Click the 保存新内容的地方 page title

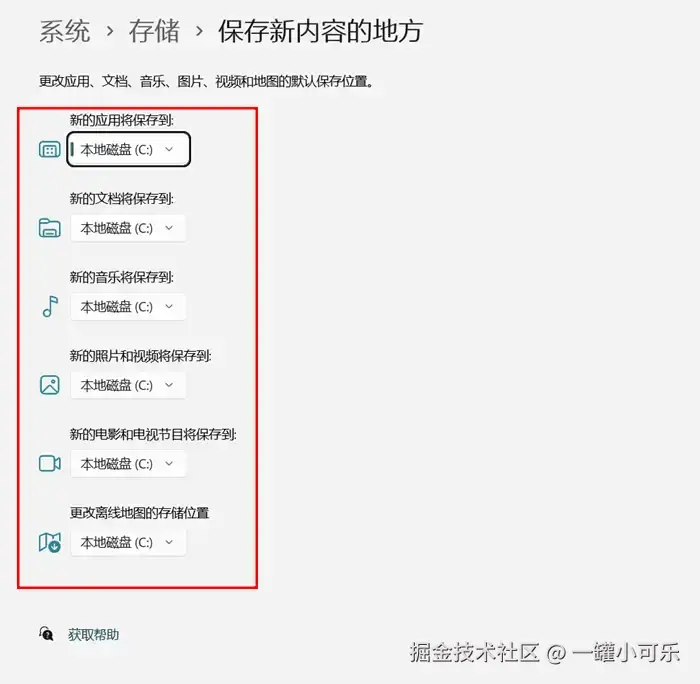point(321,31)
